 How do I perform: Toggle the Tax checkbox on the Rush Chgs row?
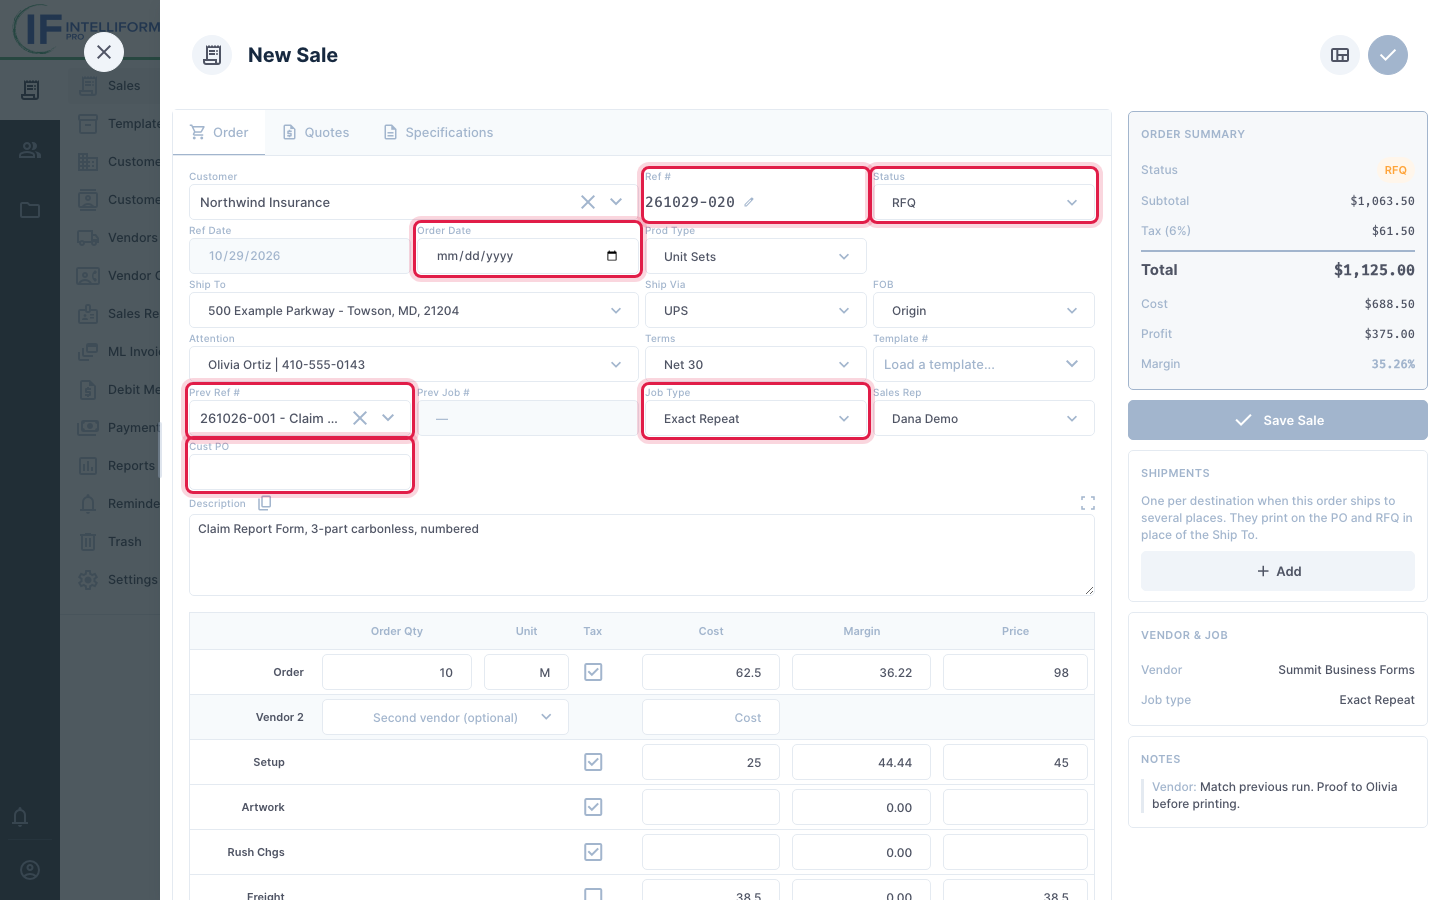[593, 852]
